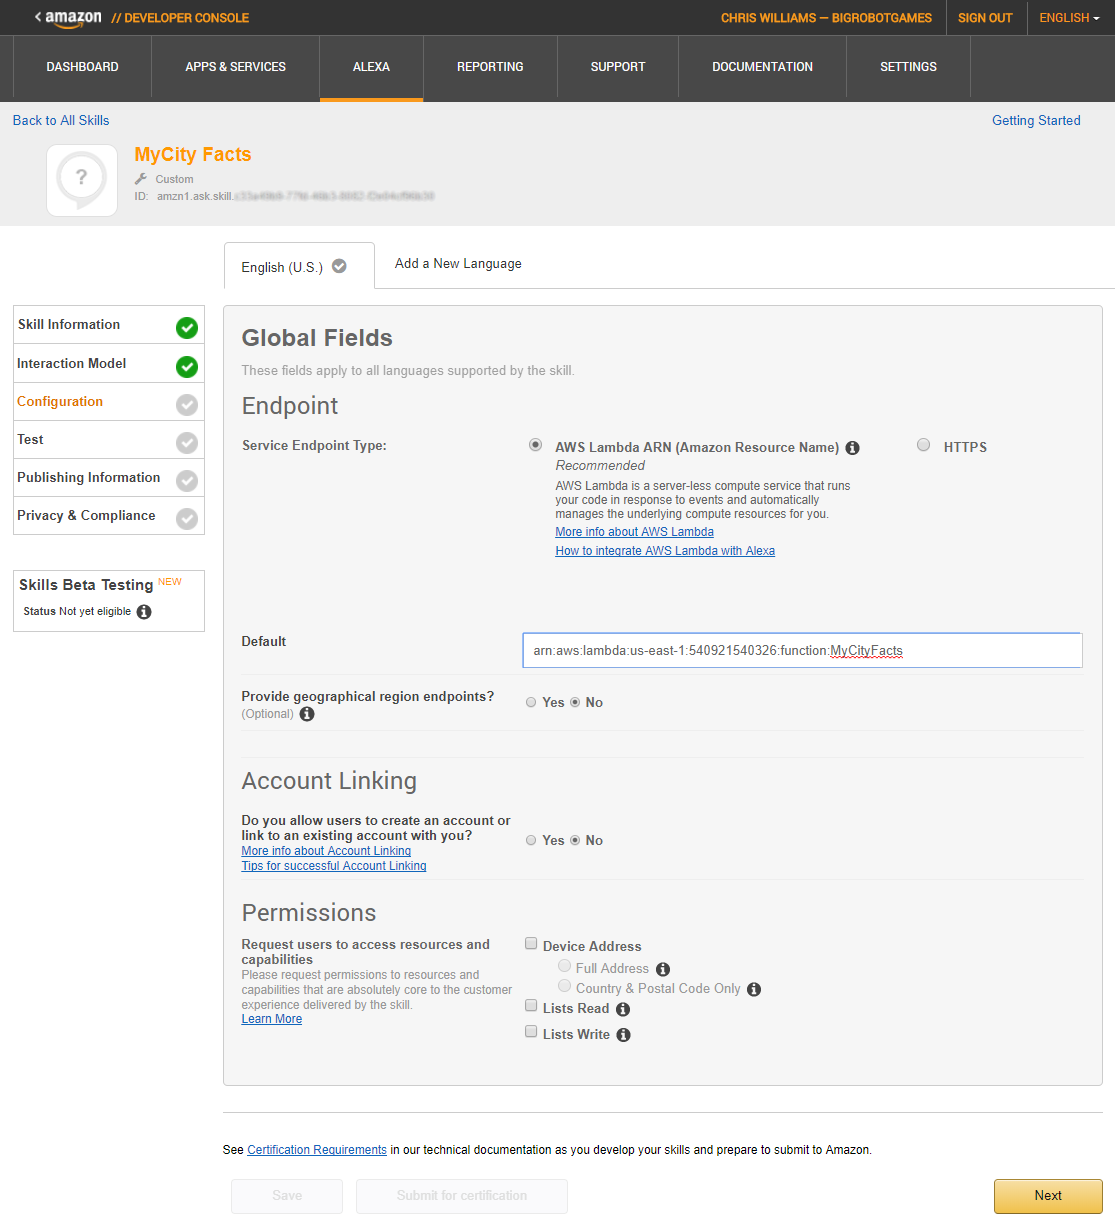Click the gray check beside Test

187,443
